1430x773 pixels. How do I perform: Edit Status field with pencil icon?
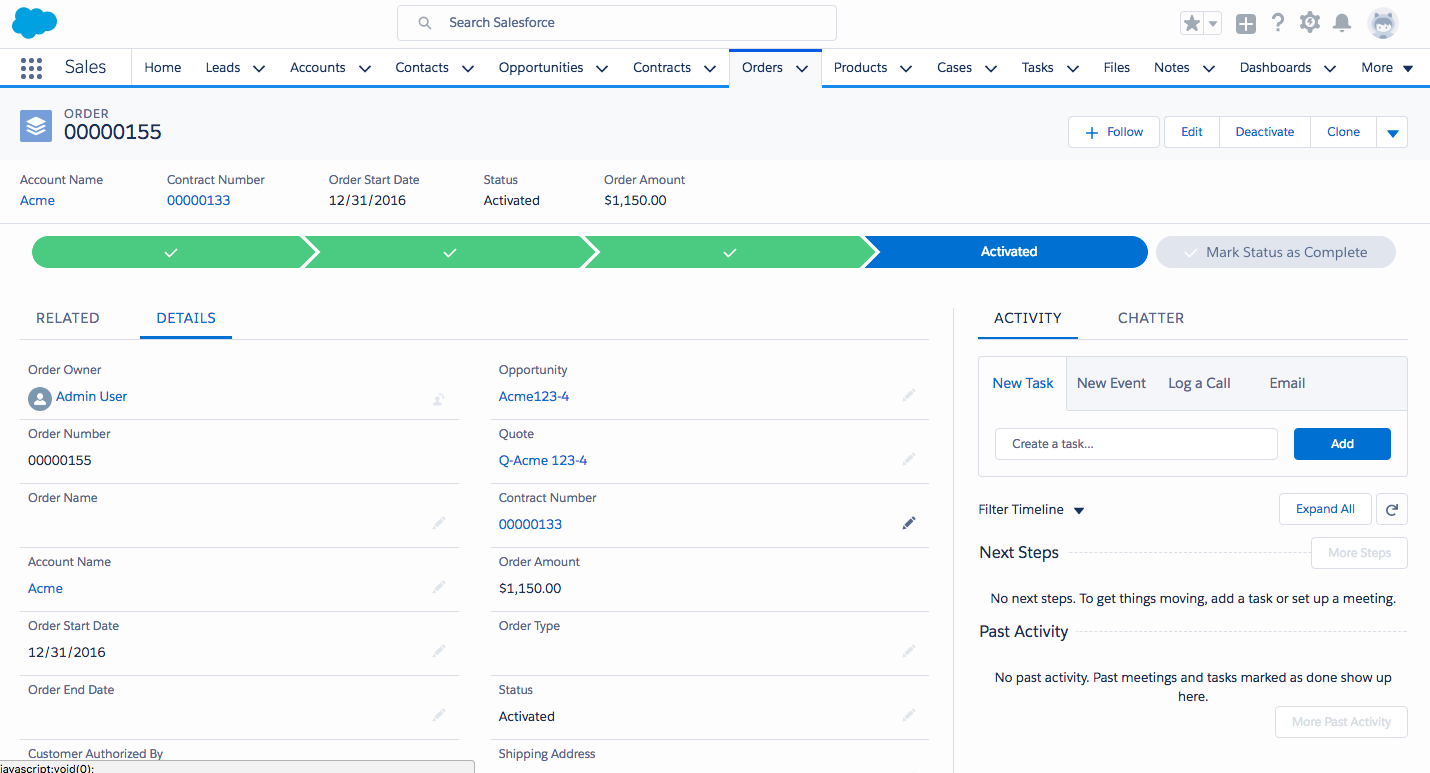[909, 715]
